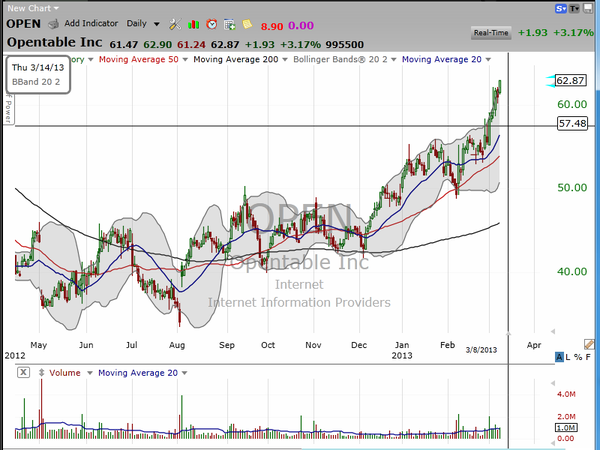Open chart settings wrench-and-screwdriver icon

[175, 24]
